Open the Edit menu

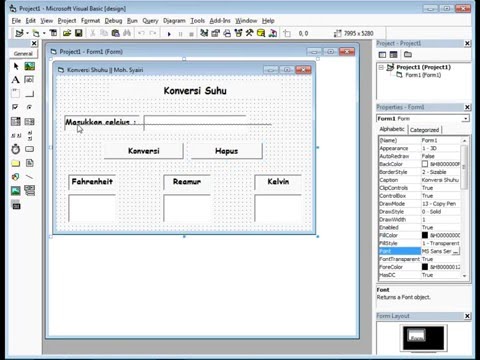(31, 21)
